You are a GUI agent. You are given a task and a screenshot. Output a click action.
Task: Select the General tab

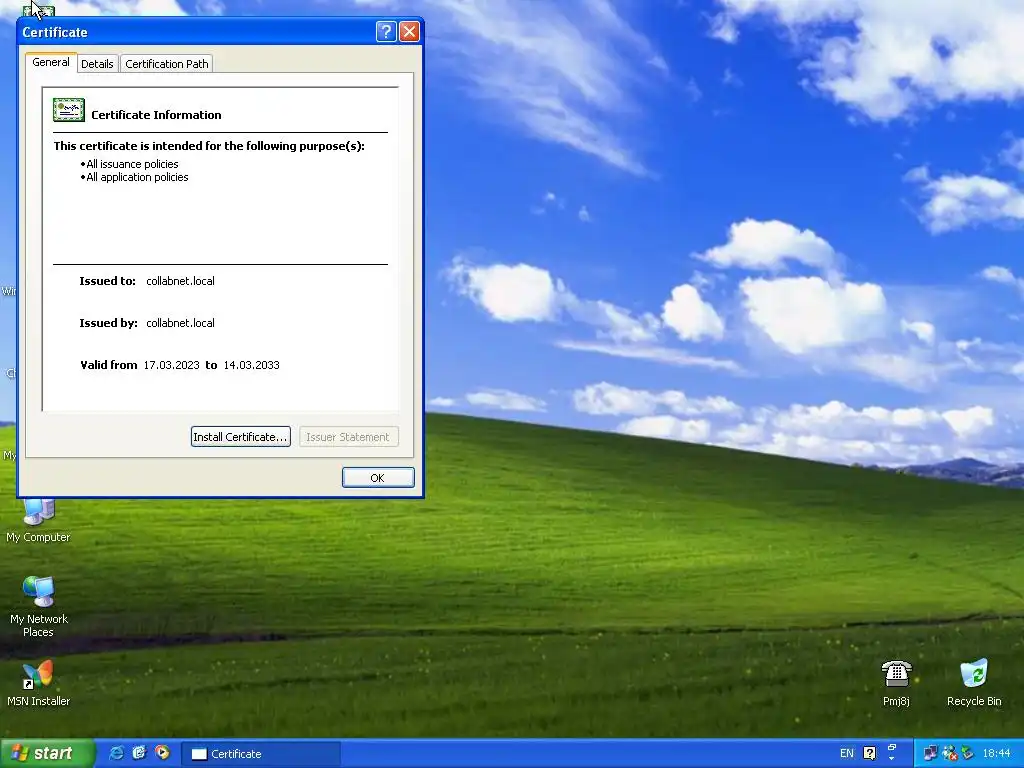coord(51,62)
